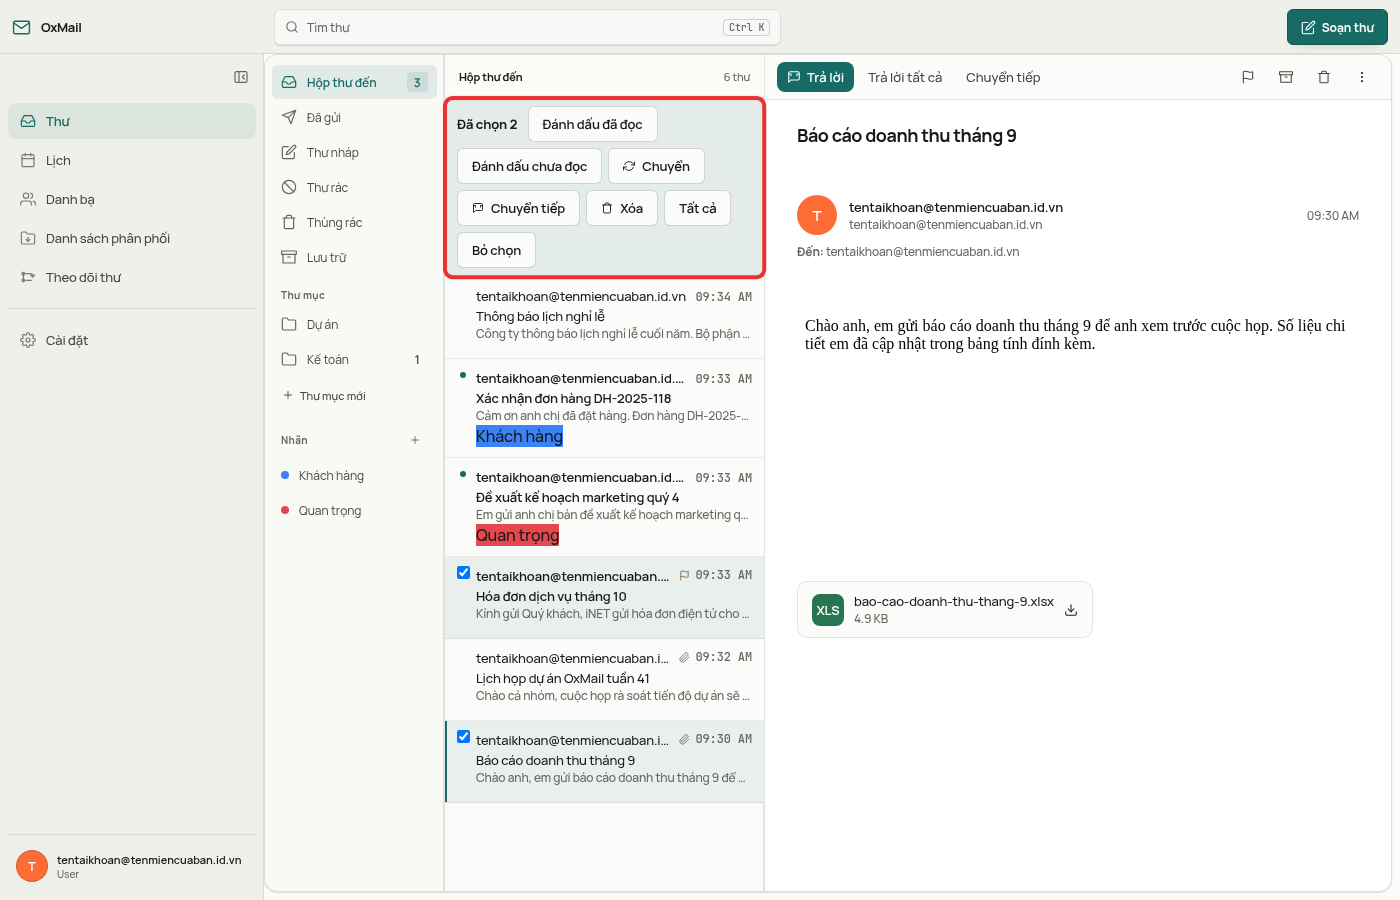The width and height of the screenshot is (1400, 900).
Task: Click Đánh dấu đã đọc button
Action: (x=592, y=124)
